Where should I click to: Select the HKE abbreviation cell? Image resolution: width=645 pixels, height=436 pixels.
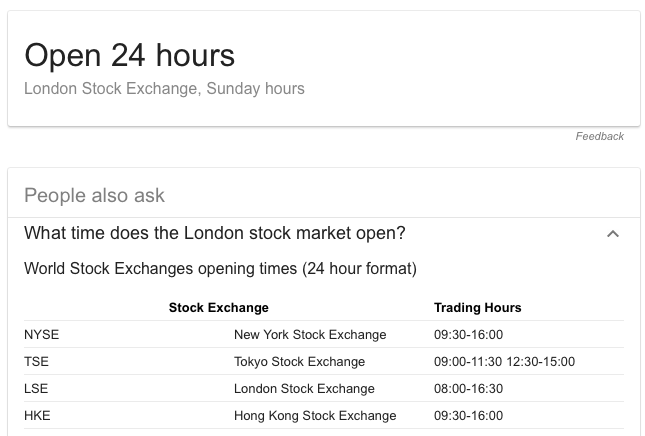click(x=37, y=415)
